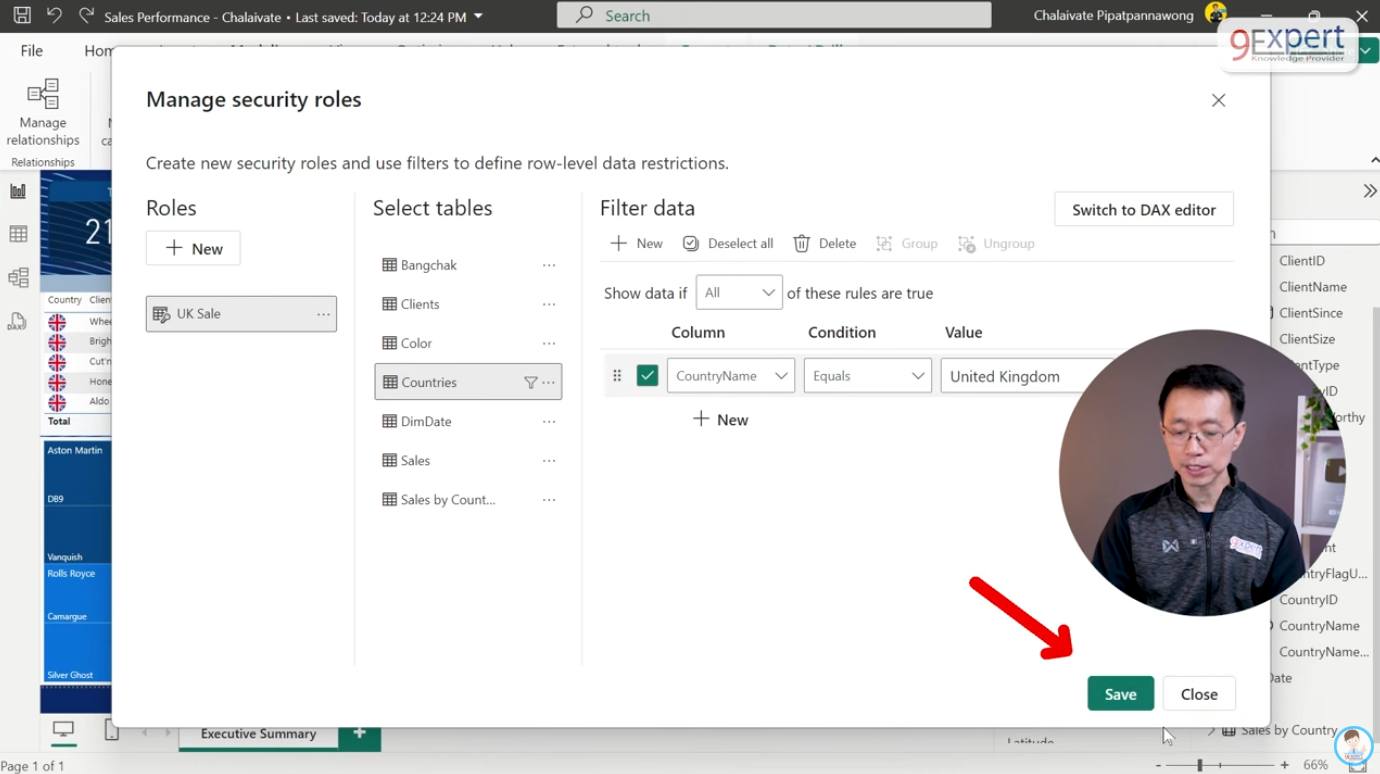Click the Undo arrow icon
The width and height of the screenshot is (1380, 774).
(54, 16)
